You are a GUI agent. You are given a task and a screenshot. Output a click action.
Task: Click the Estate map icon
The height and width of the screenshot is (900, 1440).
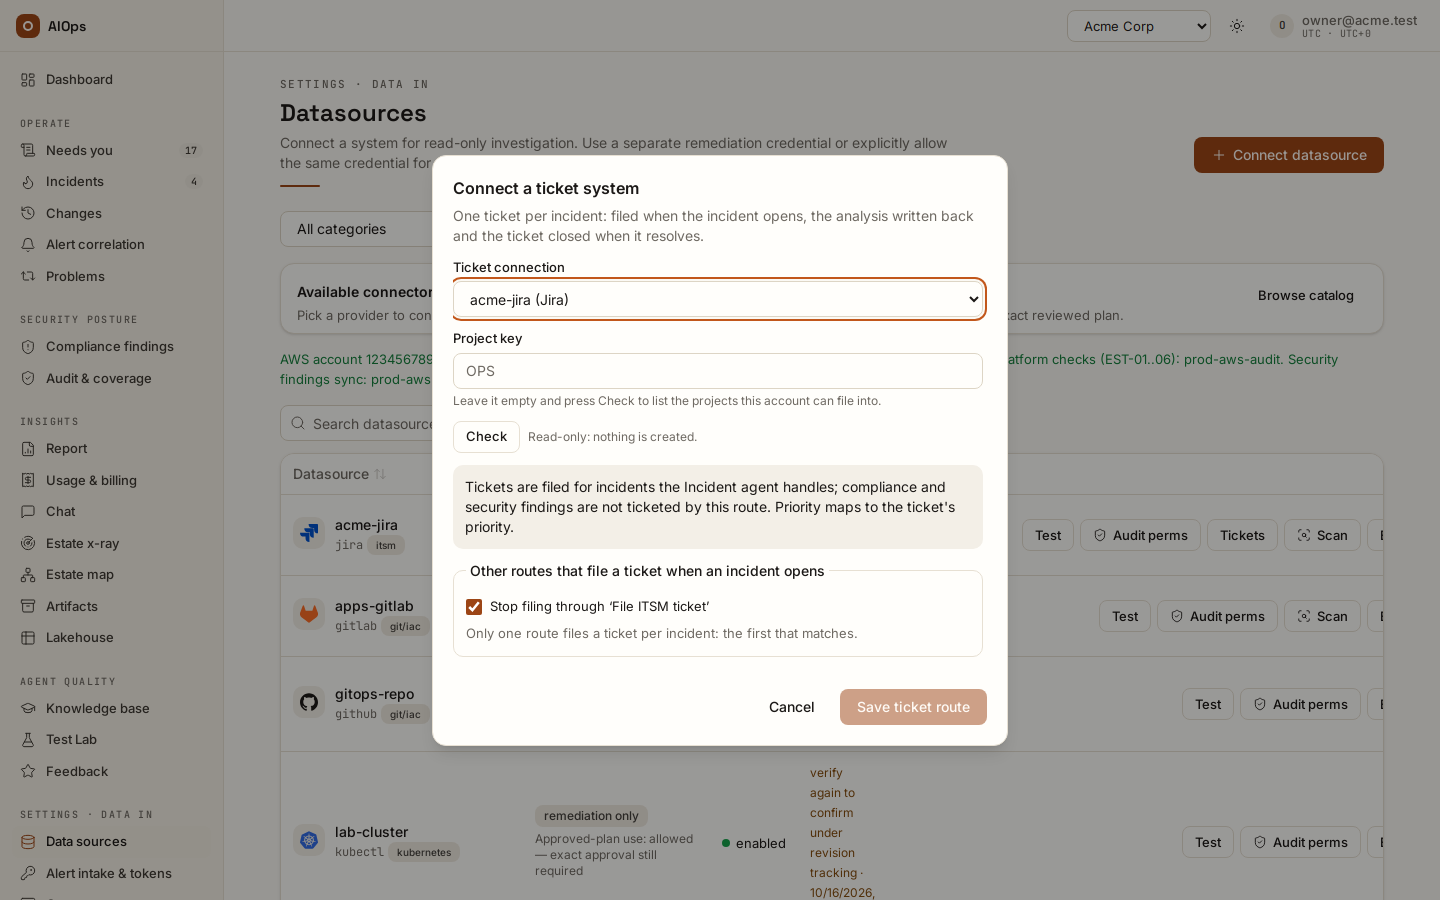pyautogui.click(x=28, y=574)
